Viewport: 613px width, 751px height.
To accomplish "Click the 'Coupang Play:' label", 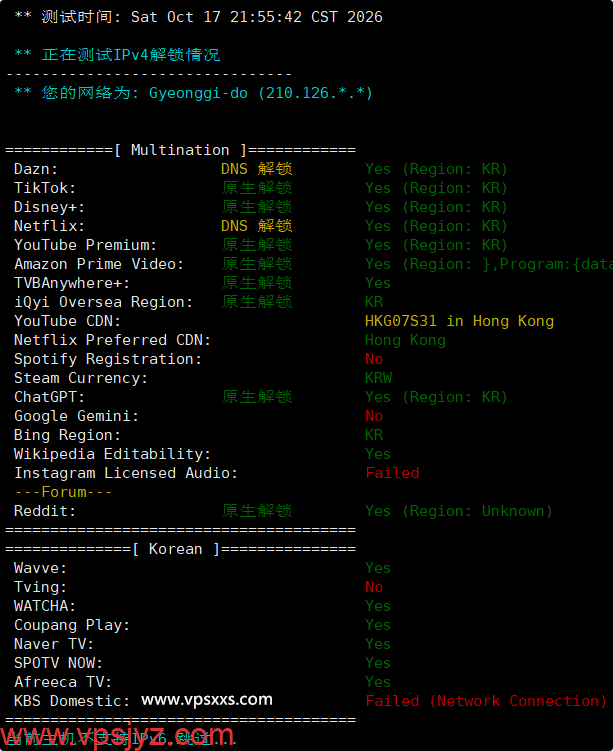I will tap(72, 625).
